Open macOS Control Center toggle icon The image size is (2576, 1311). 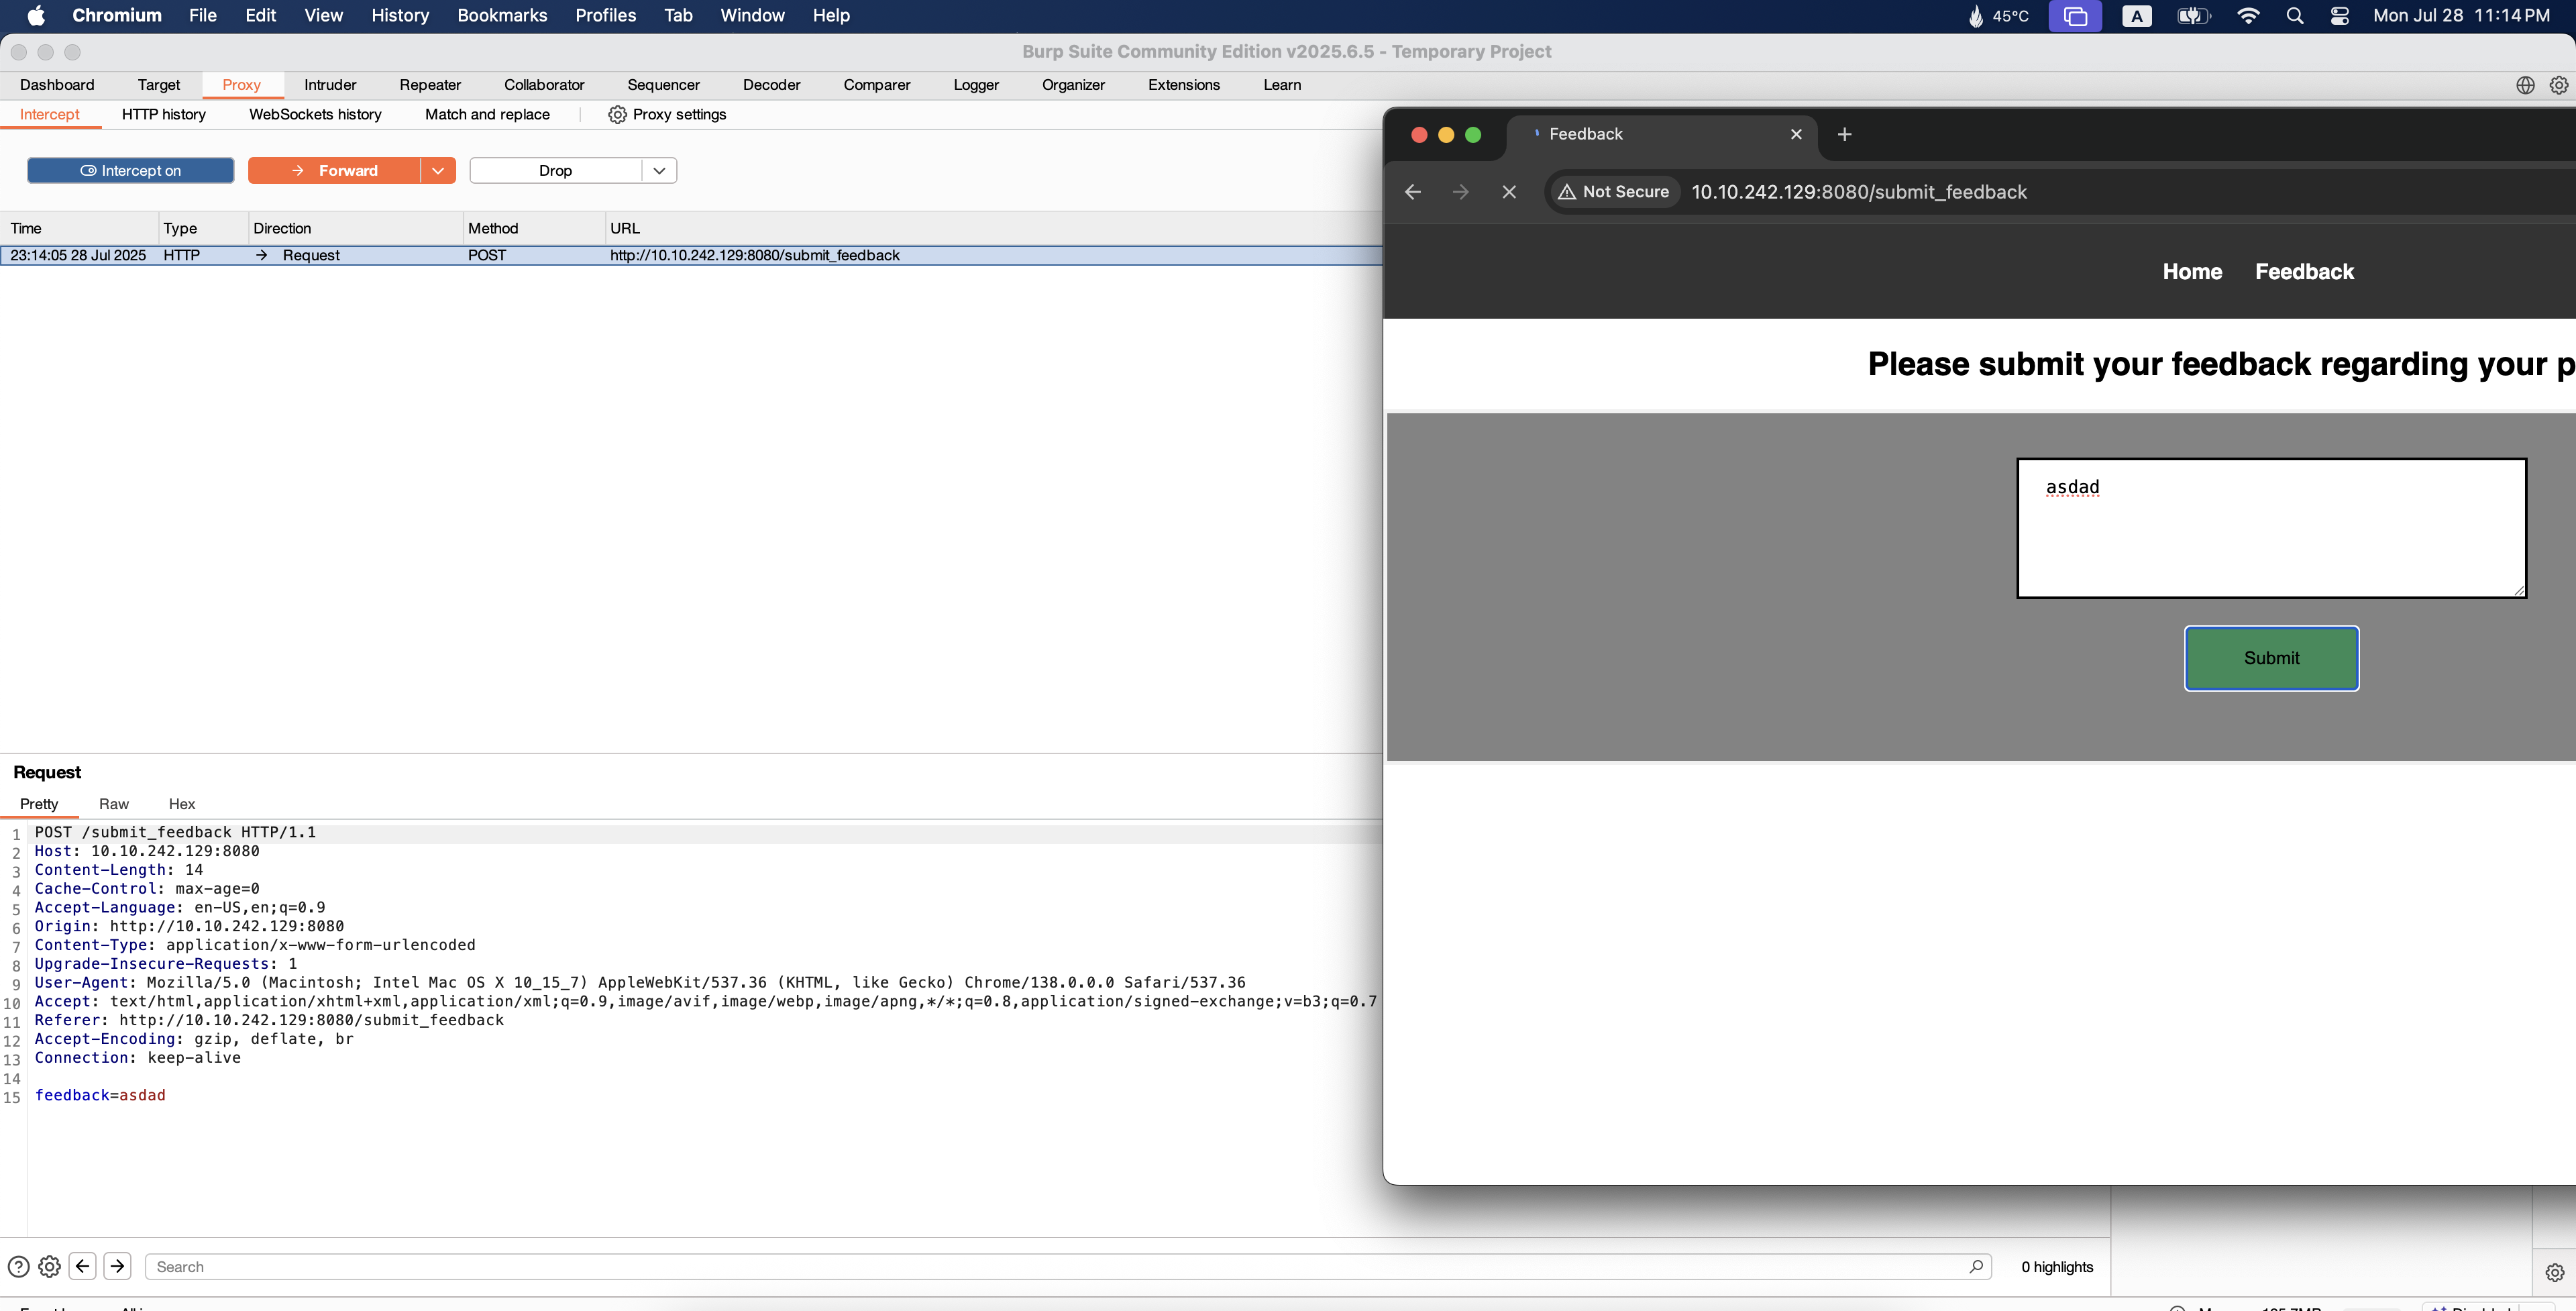pos(2339,16)
